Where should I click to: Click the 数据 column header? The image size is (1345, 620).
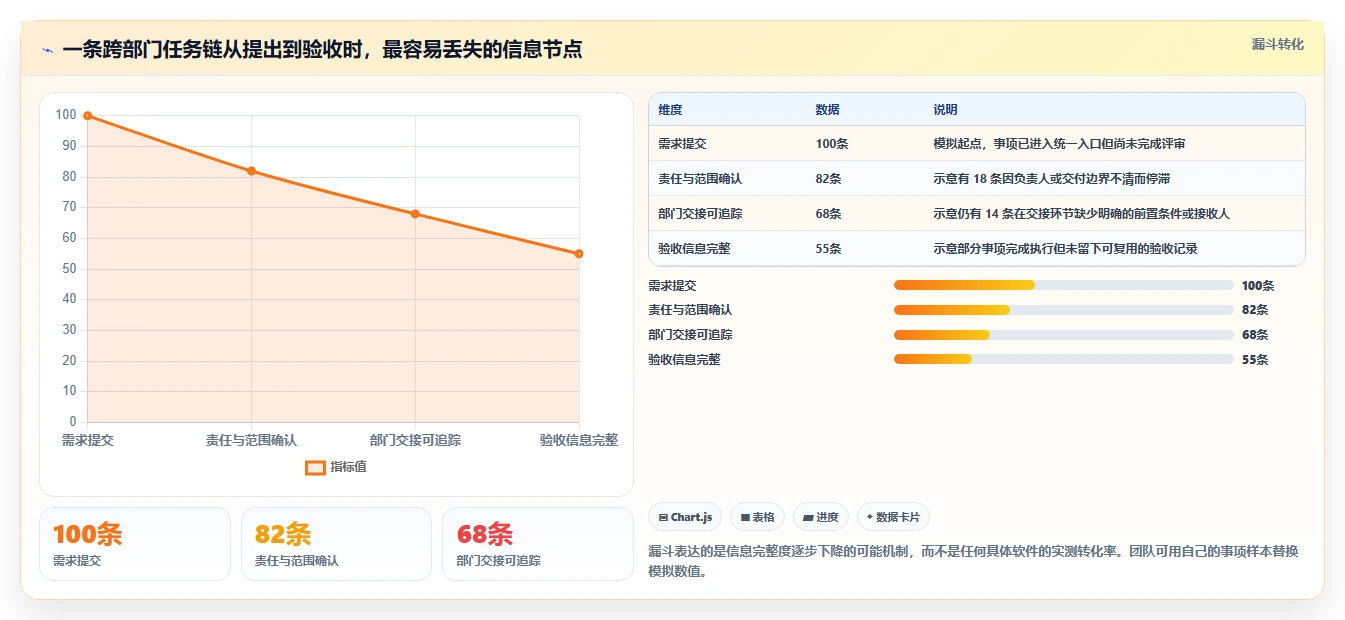827,110
